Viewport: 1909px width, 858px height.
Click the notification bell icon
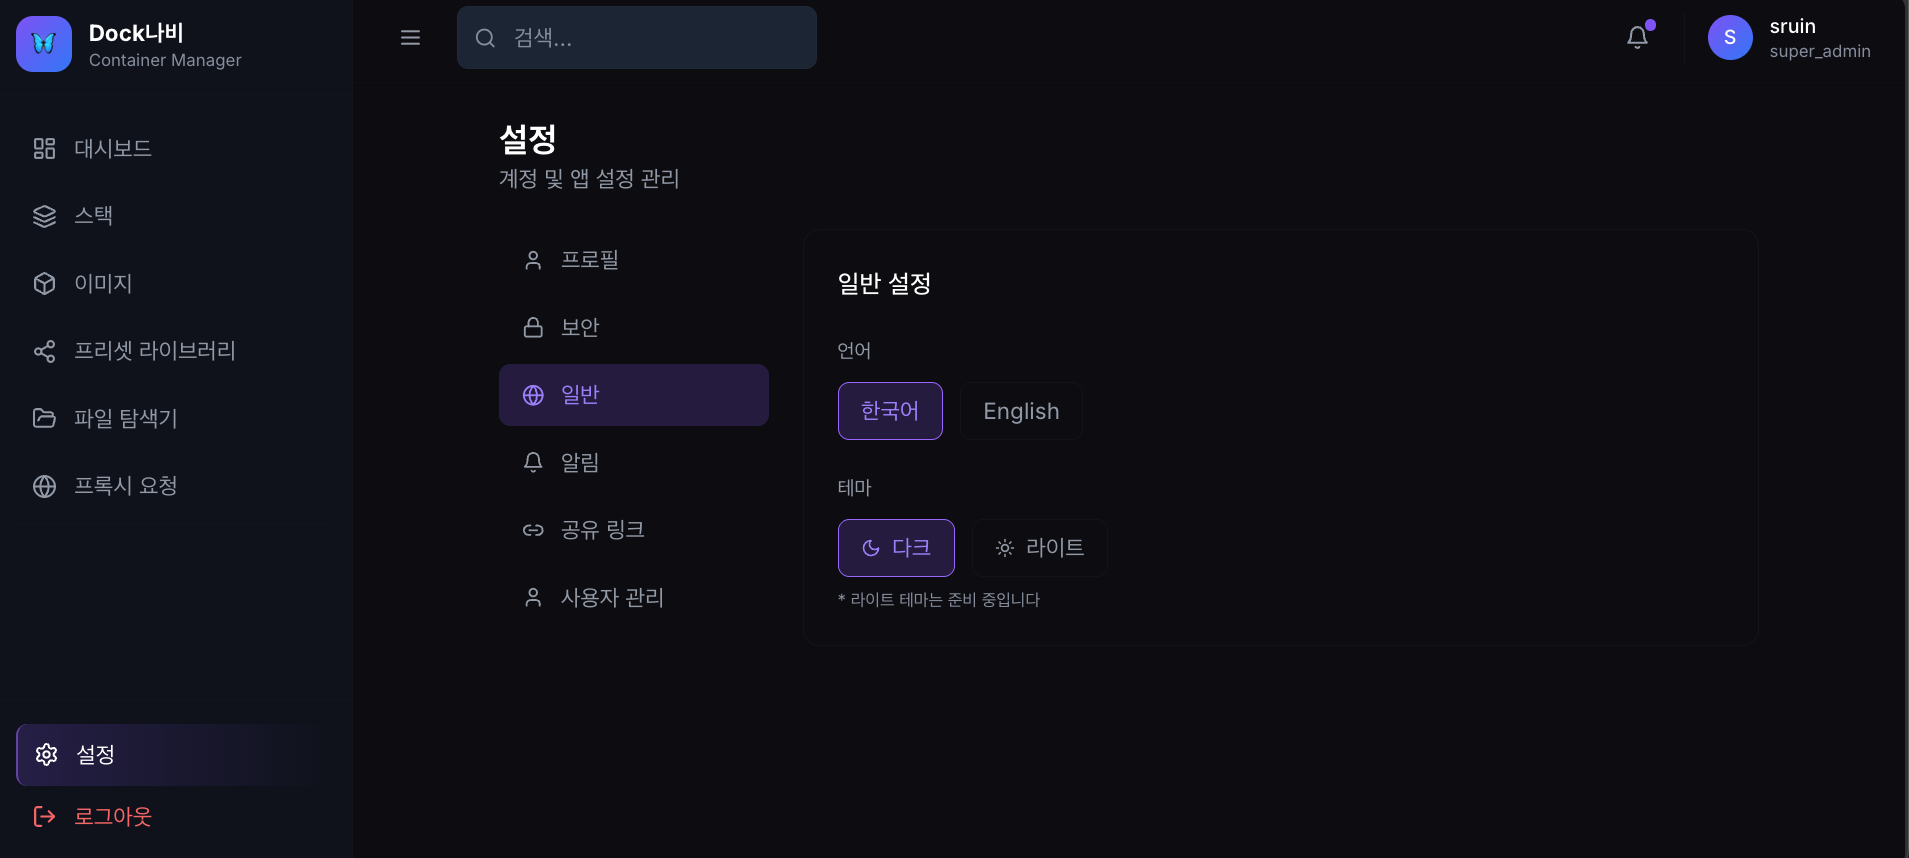1637,37
